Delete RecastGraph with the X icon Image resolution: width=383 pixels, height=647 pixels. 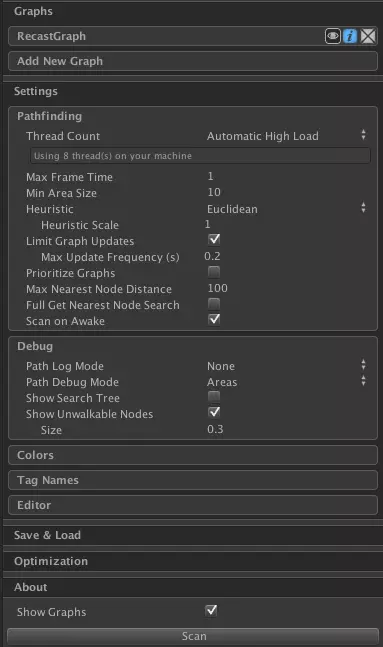368,36
